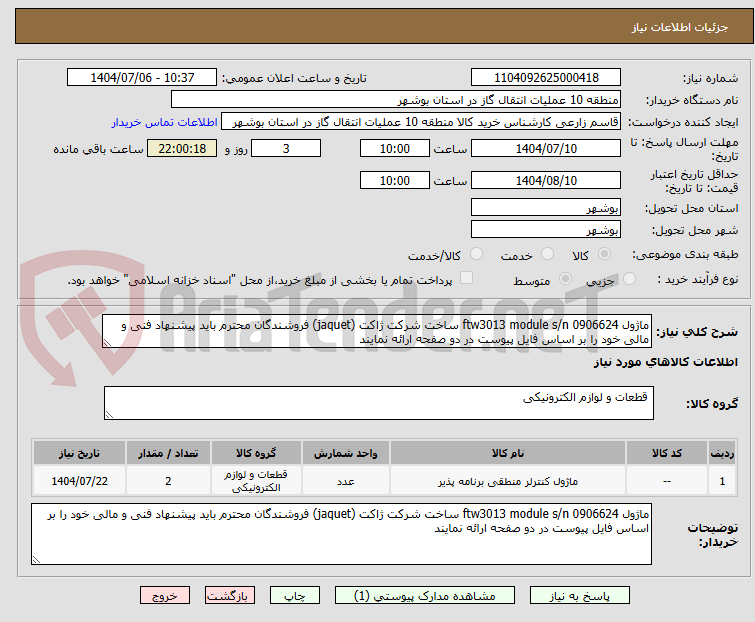The height and width of the screenshot is (622, 755).
Task: Click the table cell date 1404/07/22
Action: point(79,480)
